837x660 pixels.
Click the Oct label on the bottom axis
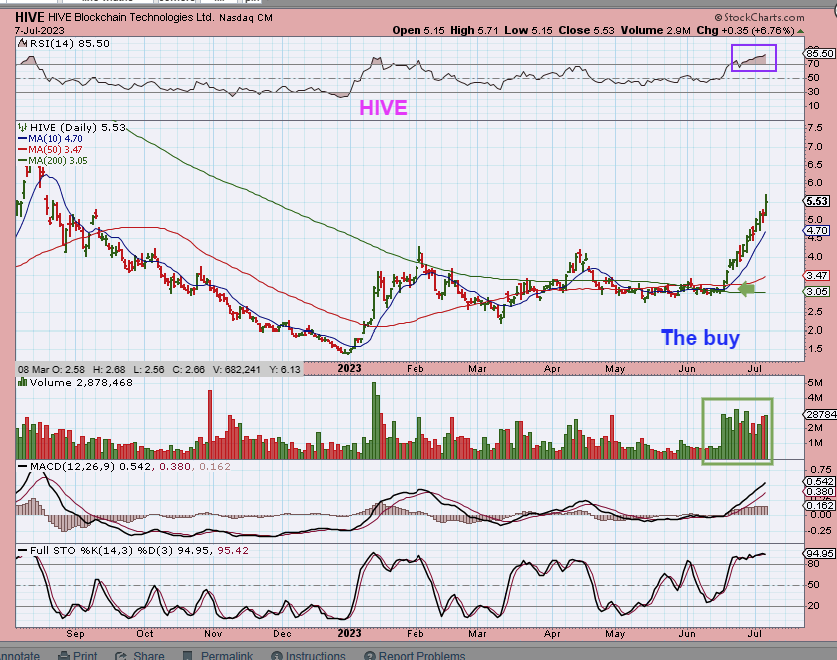coord(145,634)
